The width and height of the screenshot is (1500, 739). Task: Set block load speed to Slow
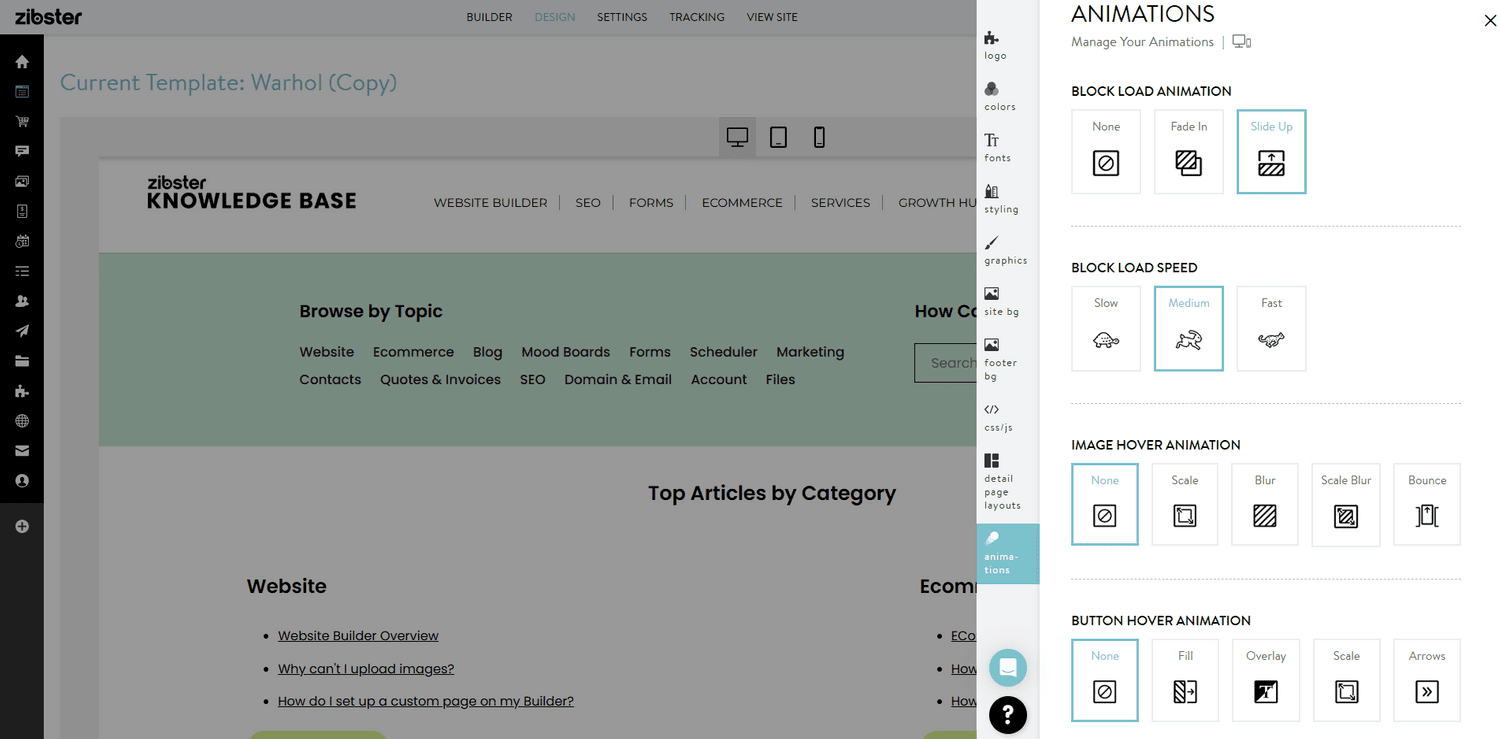[x=1106, y=329]
